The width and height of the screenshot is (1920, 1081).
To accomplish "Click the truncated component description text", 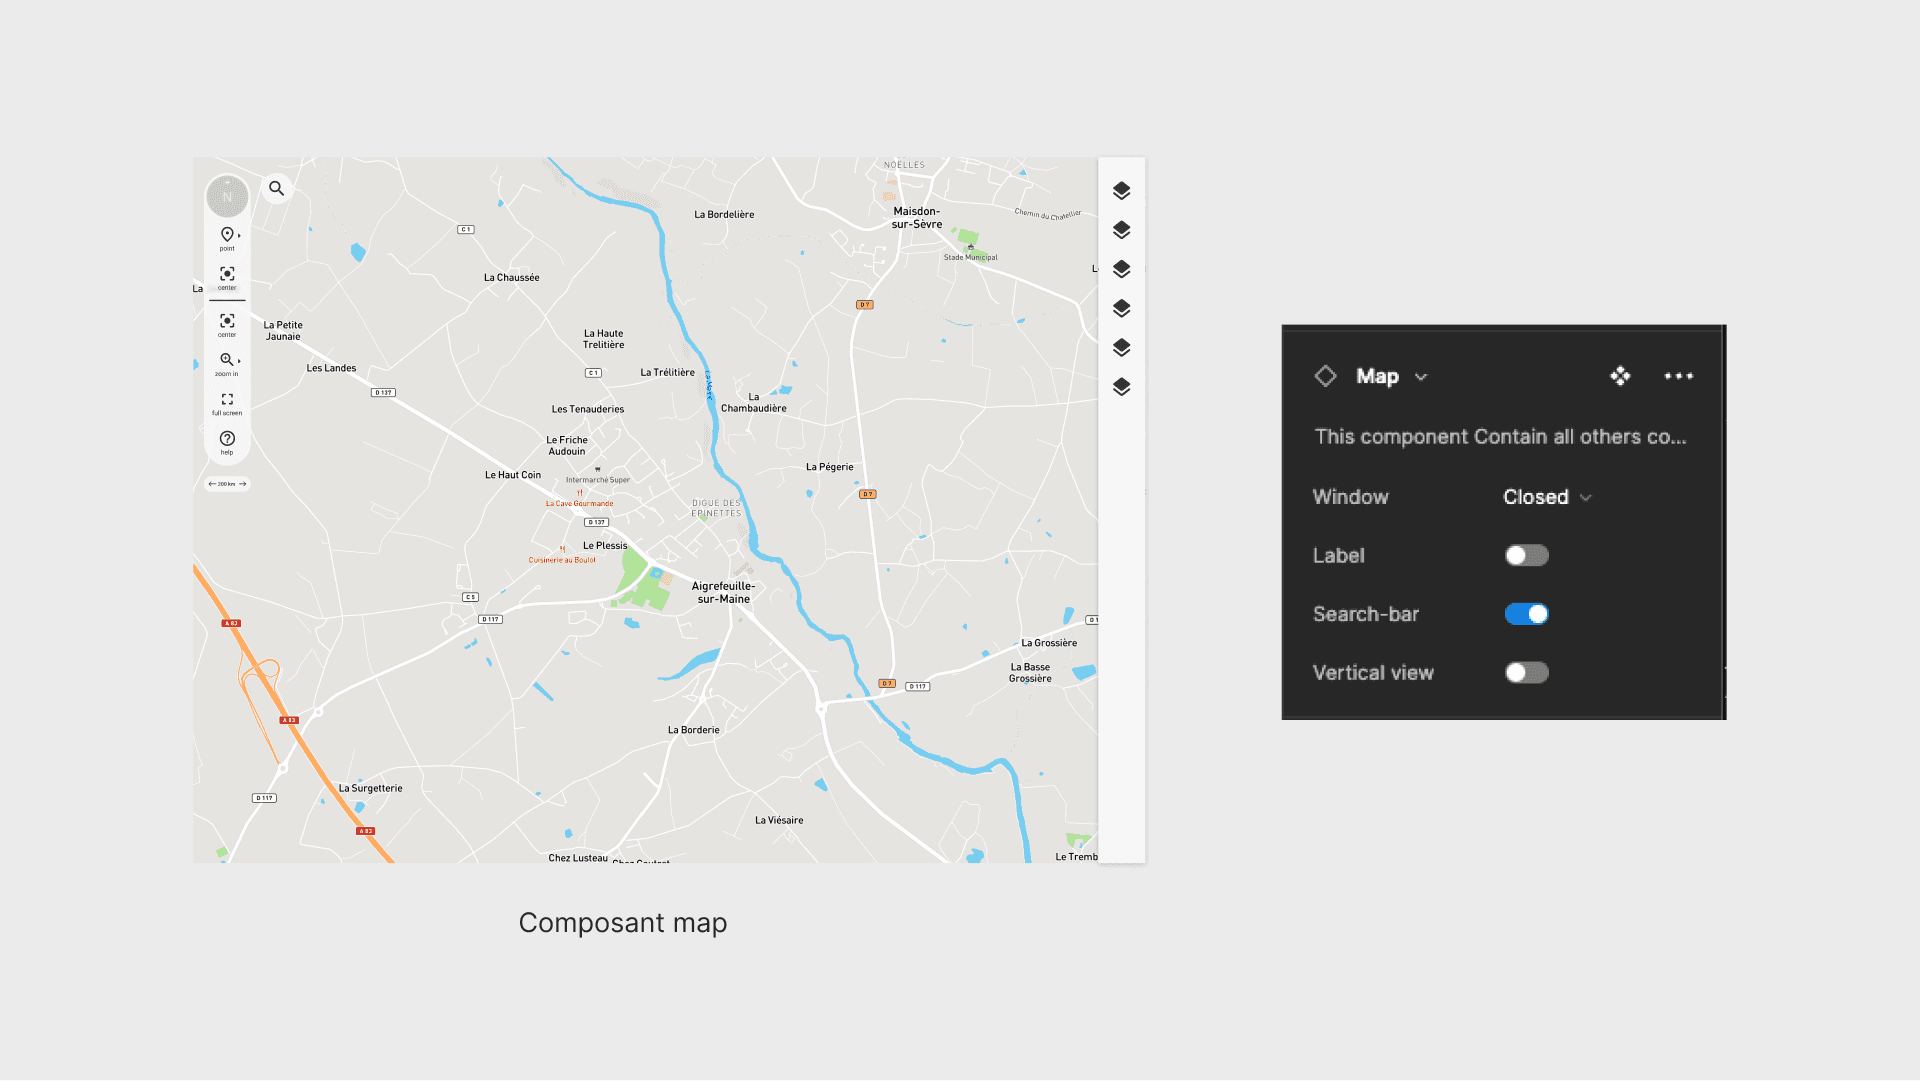I will coord(1499,437).
